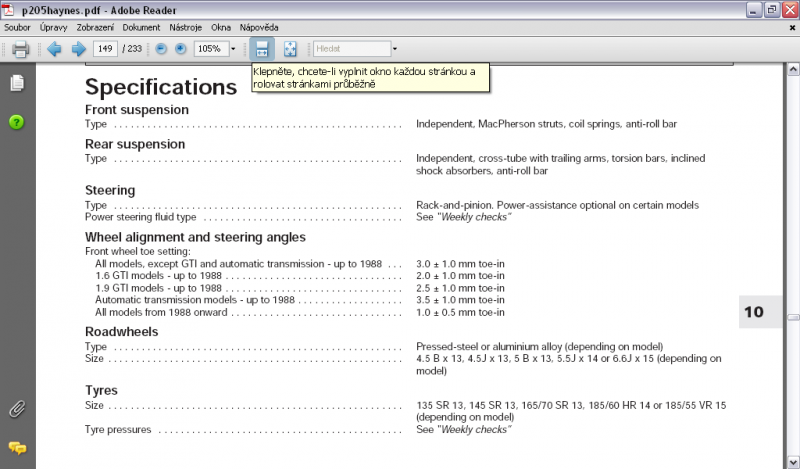
Task: Open the Comments panel icon
Action: (x=17, y=447)
